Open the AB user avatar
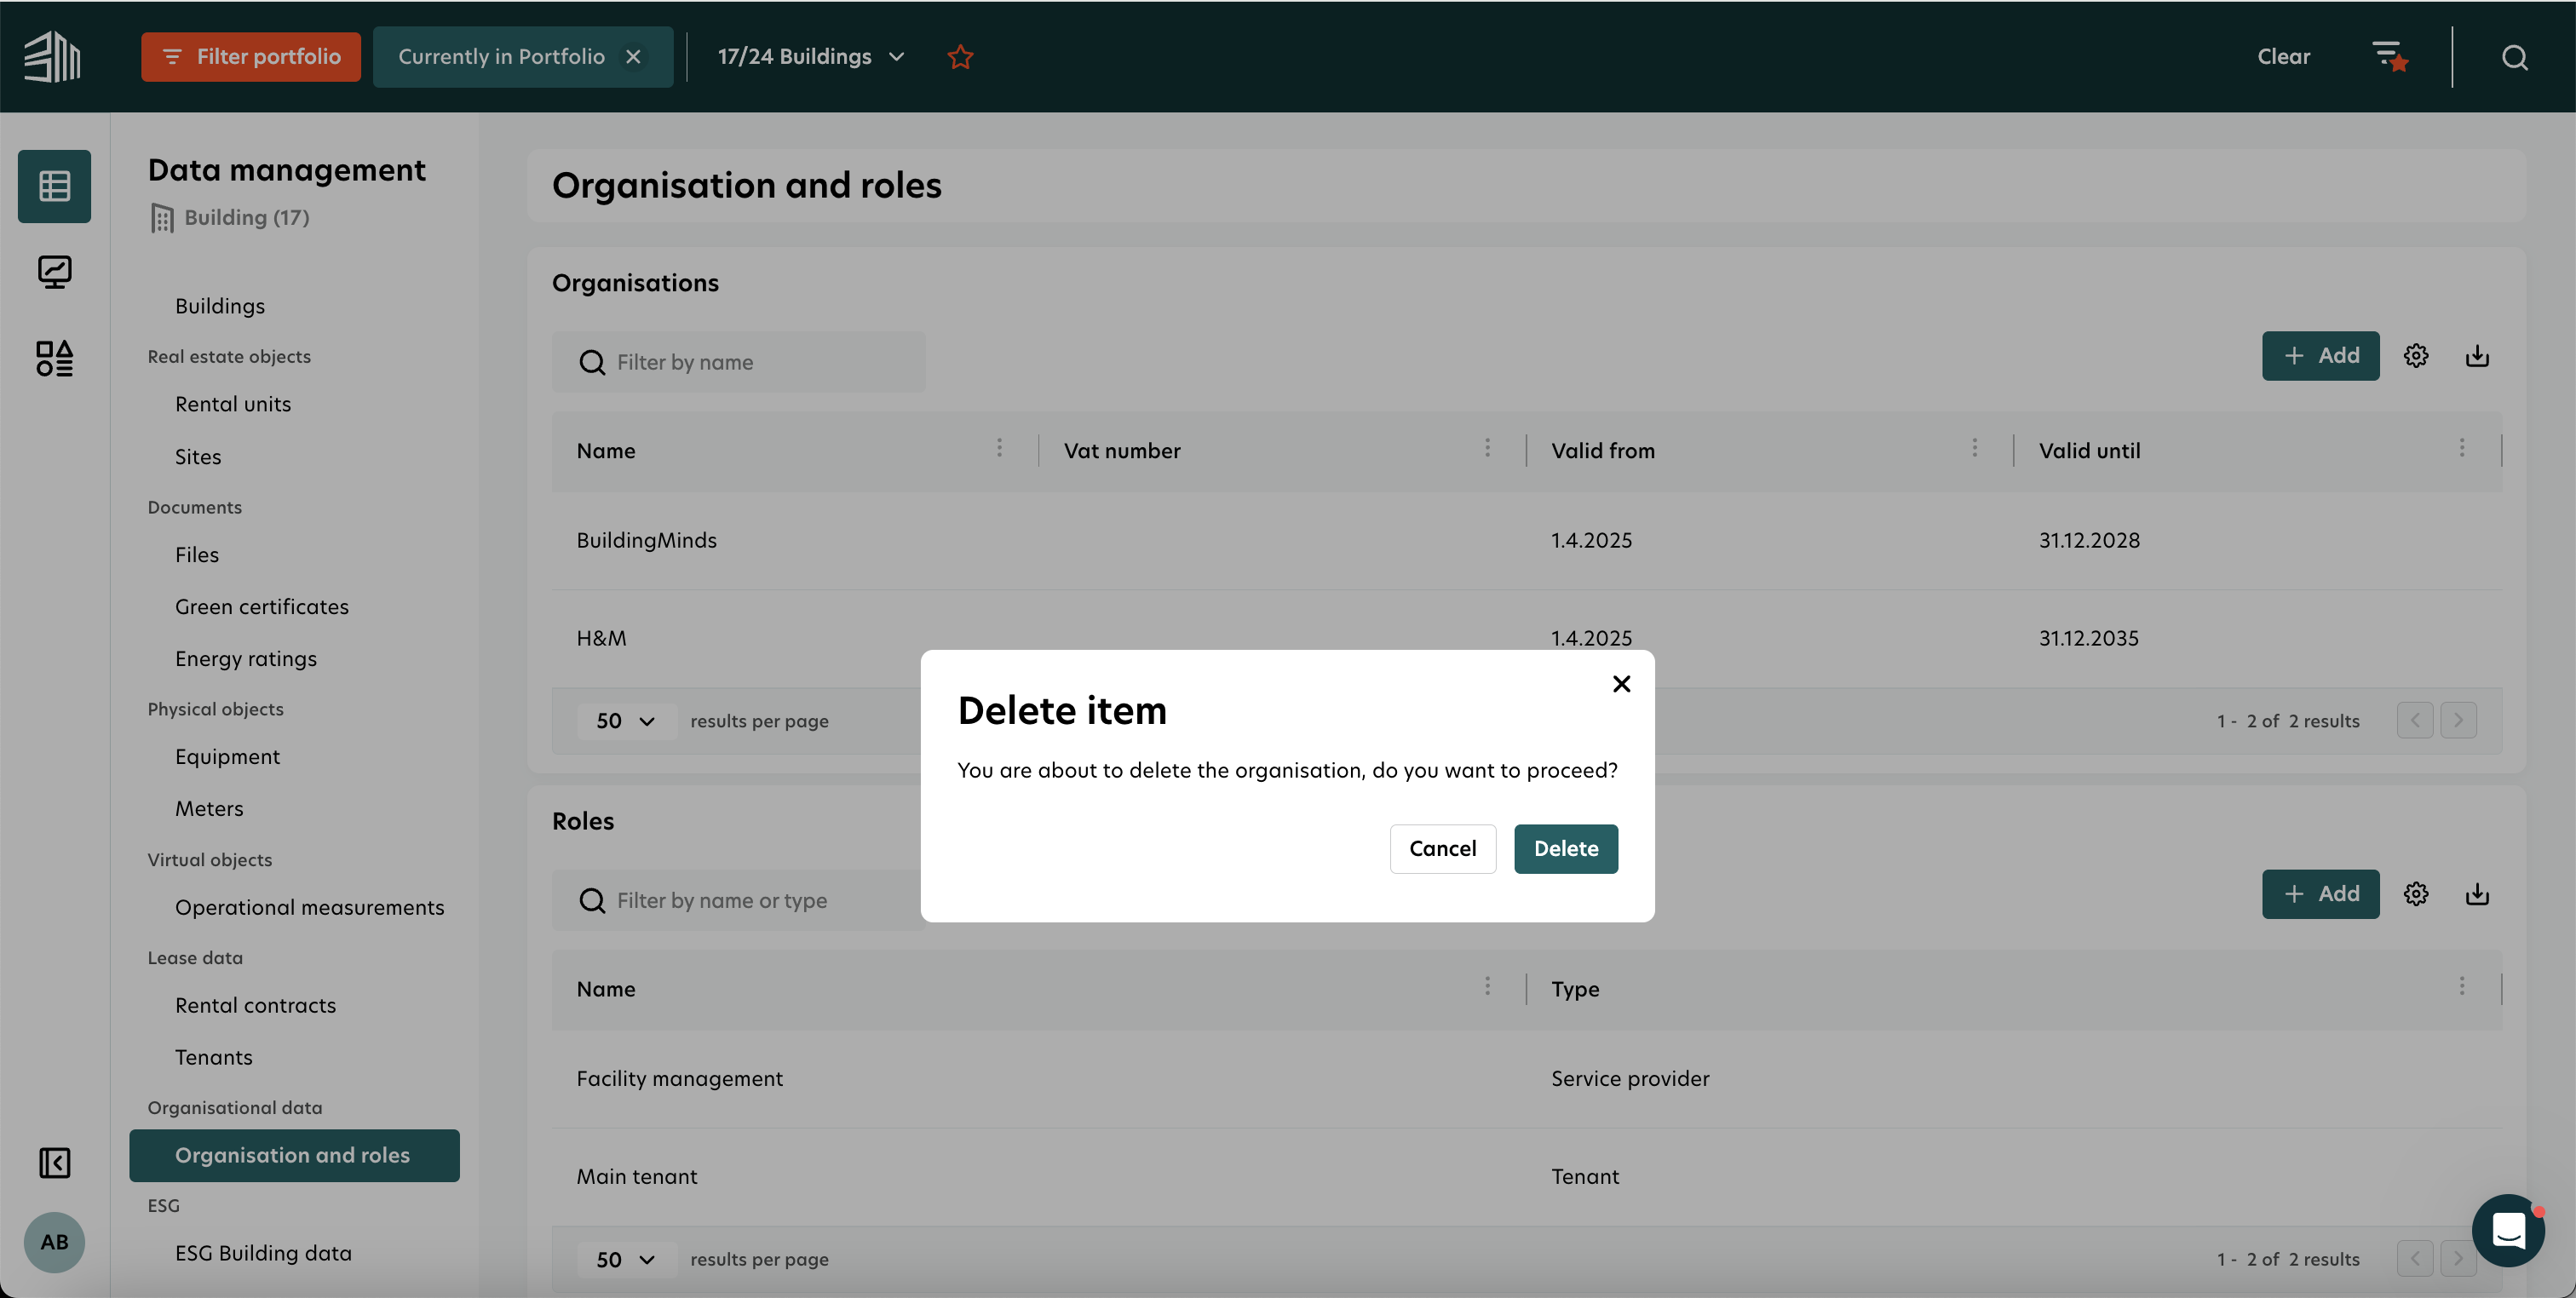The image size is (2576, 1298). pos(54,1242)
